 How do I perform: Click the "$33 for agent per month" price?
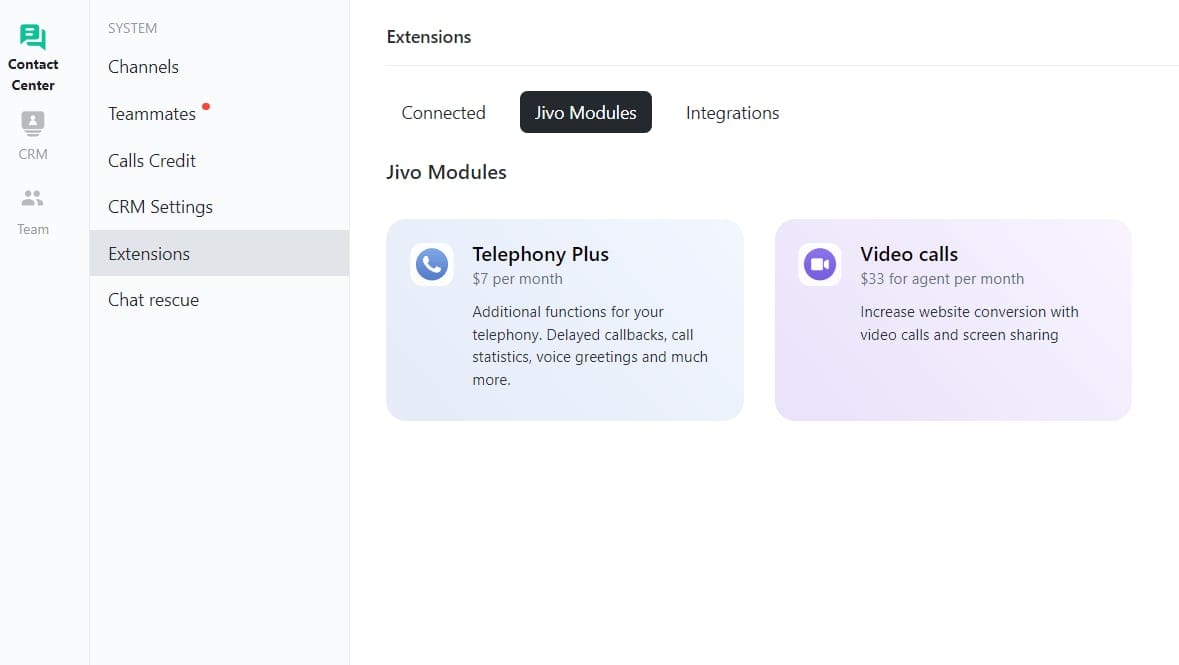click(942, 279)
